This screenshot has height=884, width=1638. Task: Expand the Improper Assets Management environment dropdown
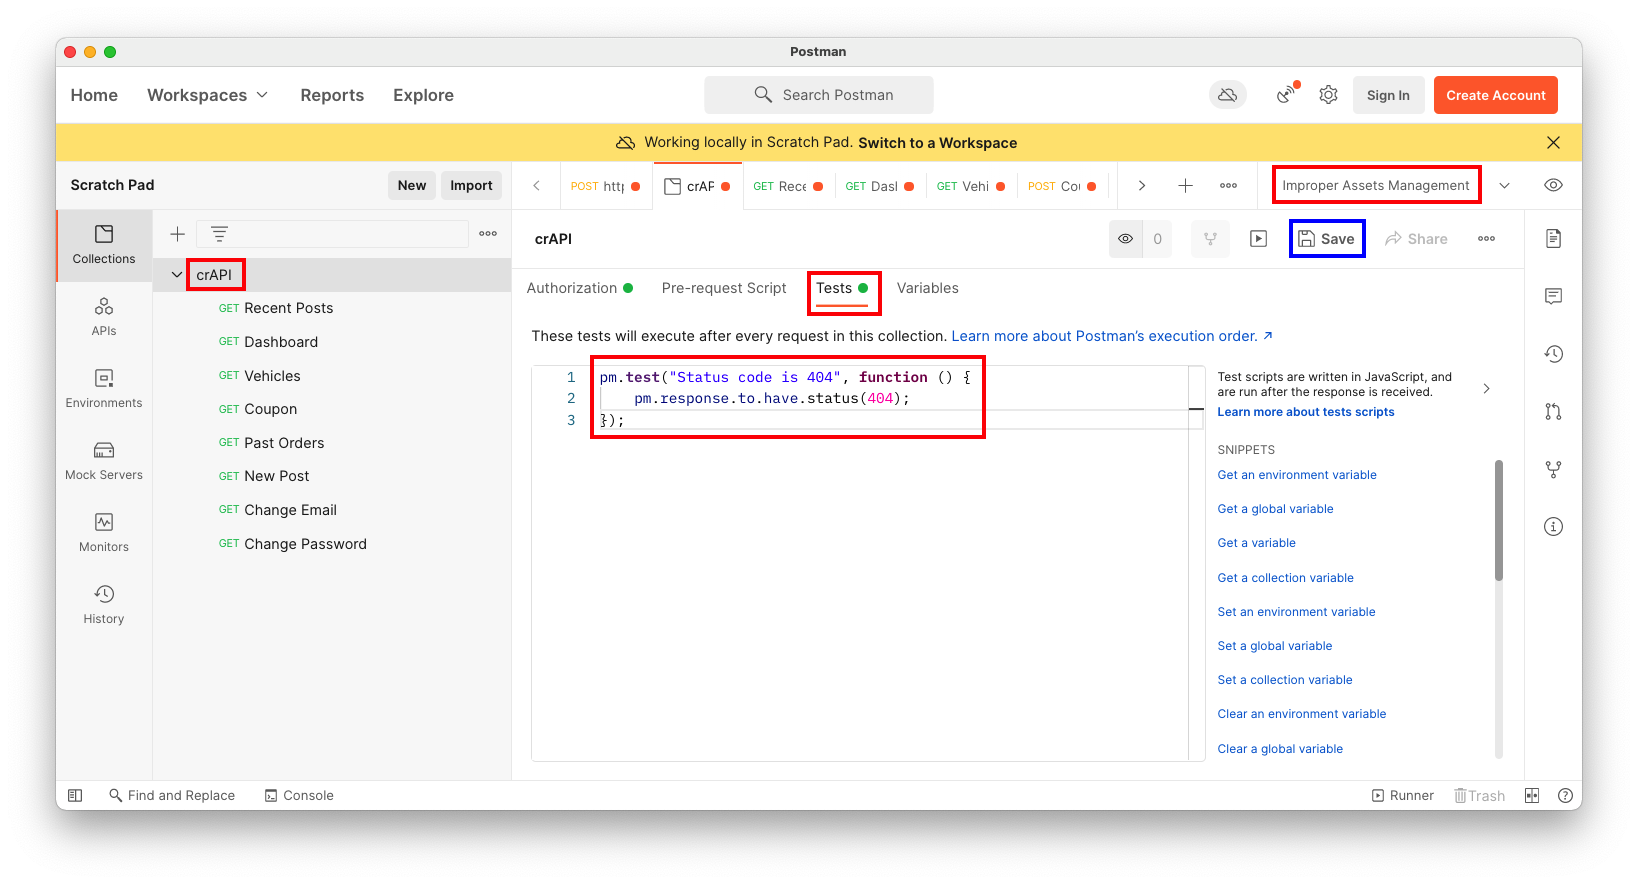click(1504, 185)
